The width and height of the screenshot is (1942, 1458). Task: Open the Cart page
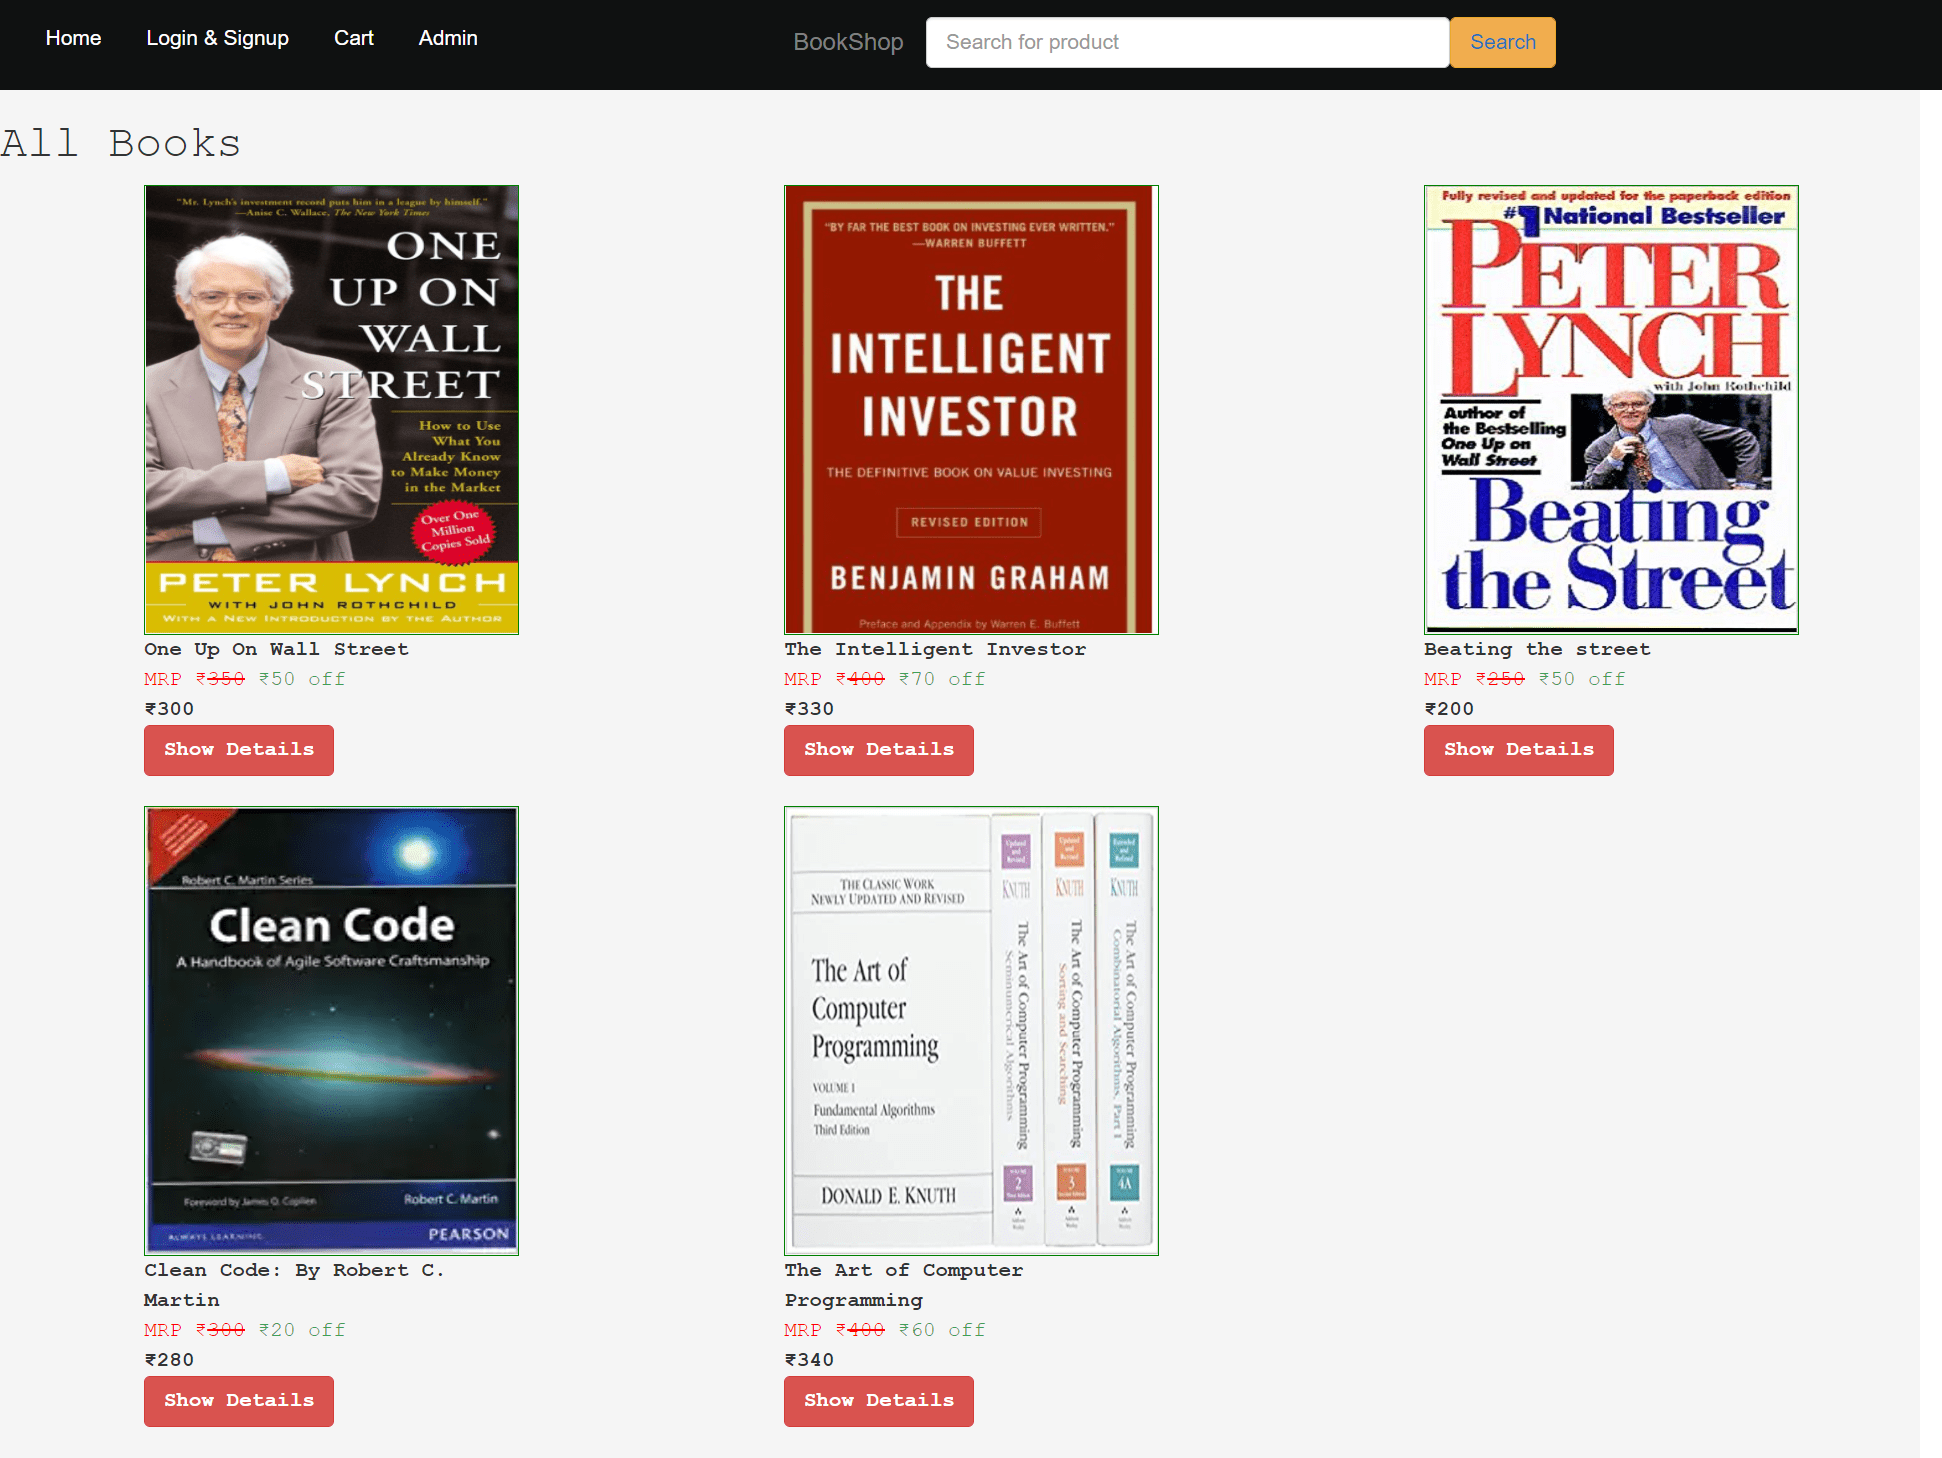353,38
